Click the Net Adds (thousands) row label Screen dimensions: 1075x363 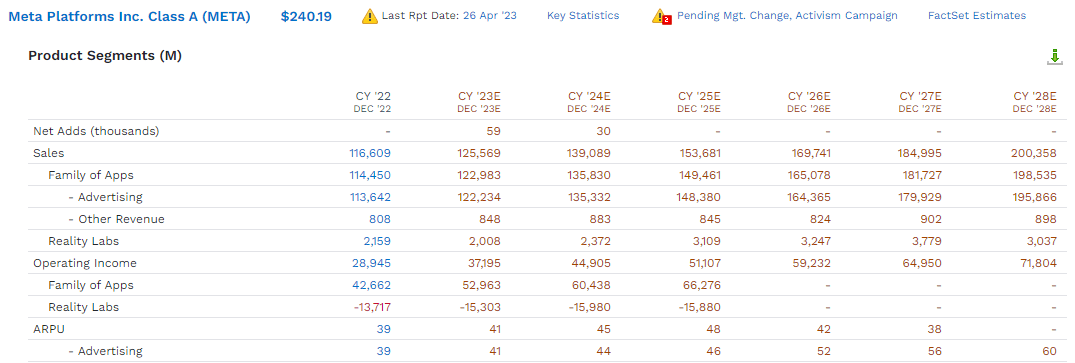click(96, 131)
